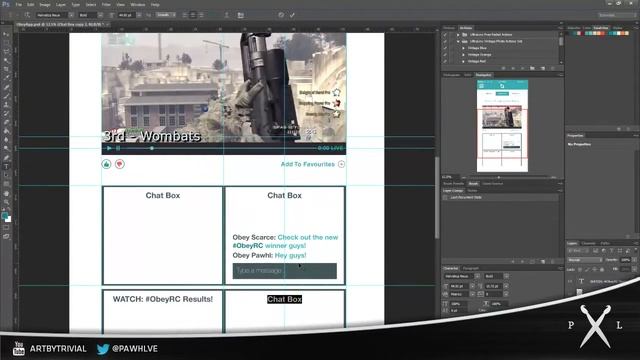Open the font family dropdown in options bar
Screen dimensions: 640x360
pyautogui.click(x=55, y=15)
